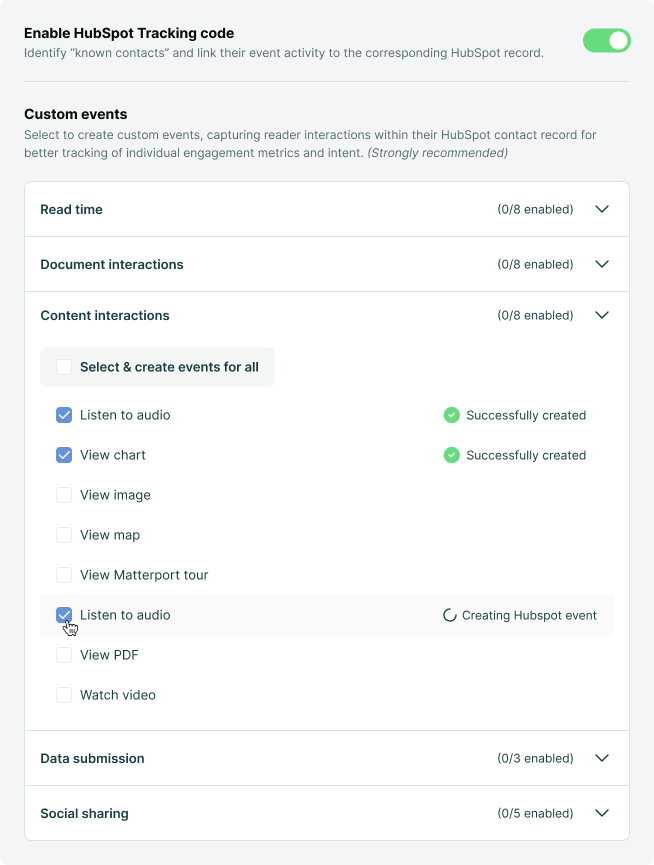Click the Data submission section label
654x865 pixels.
tap(92, 758)
